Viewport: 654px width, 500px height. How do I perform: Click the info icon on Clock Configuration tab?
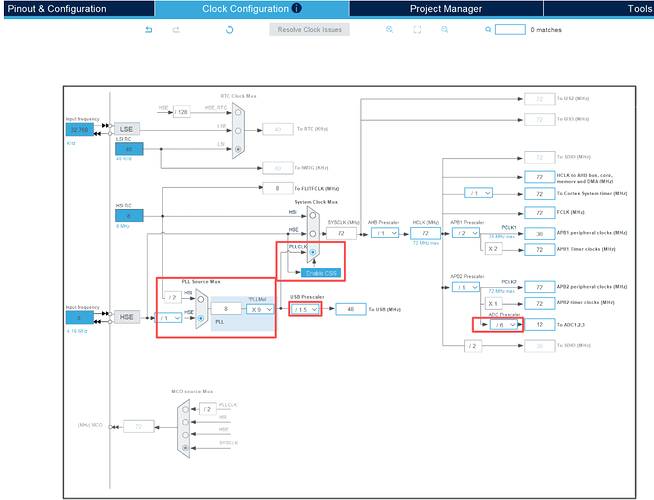click(297, 8)
